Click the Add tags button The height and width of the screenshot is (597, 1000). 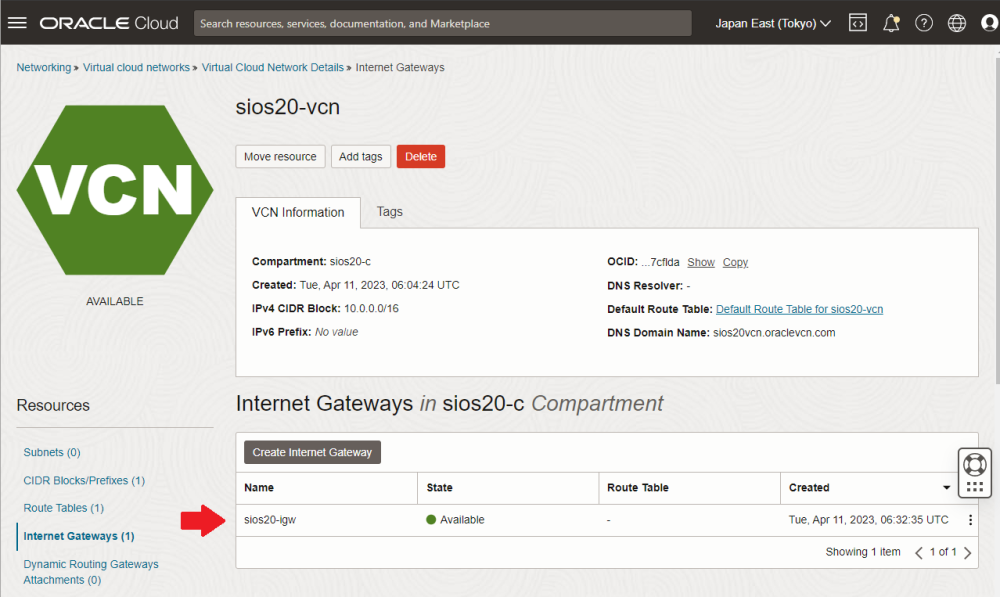[360, 156]
